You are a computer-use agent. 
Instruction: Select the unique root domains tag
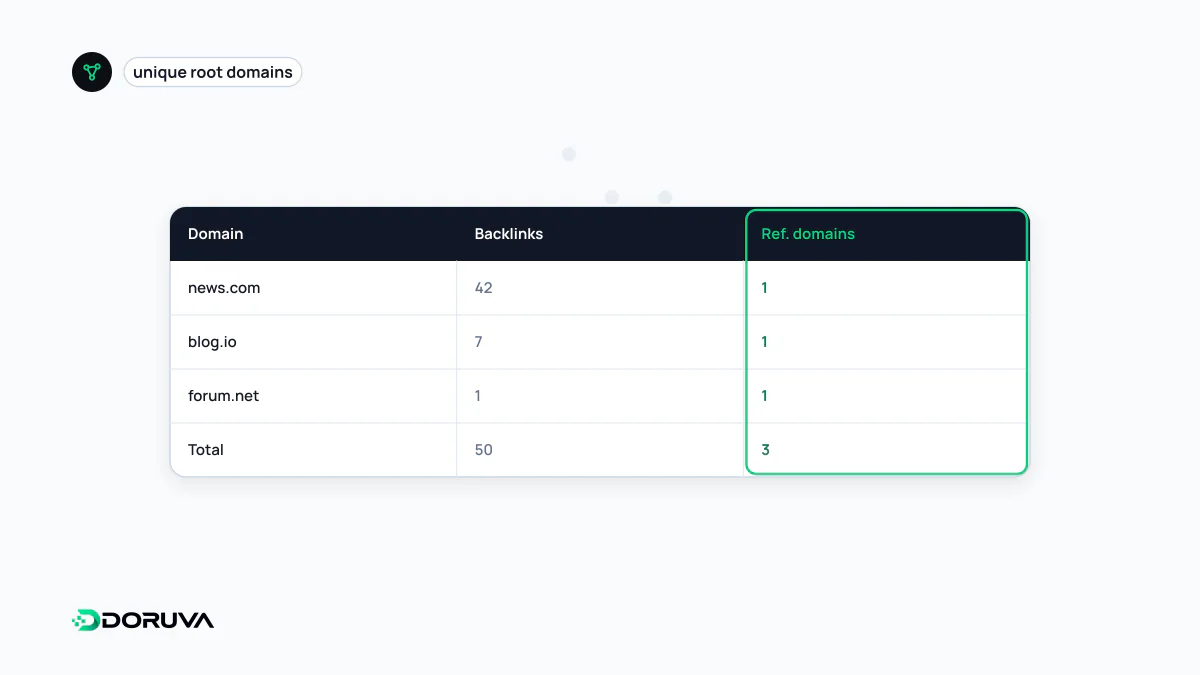[213, 72]
